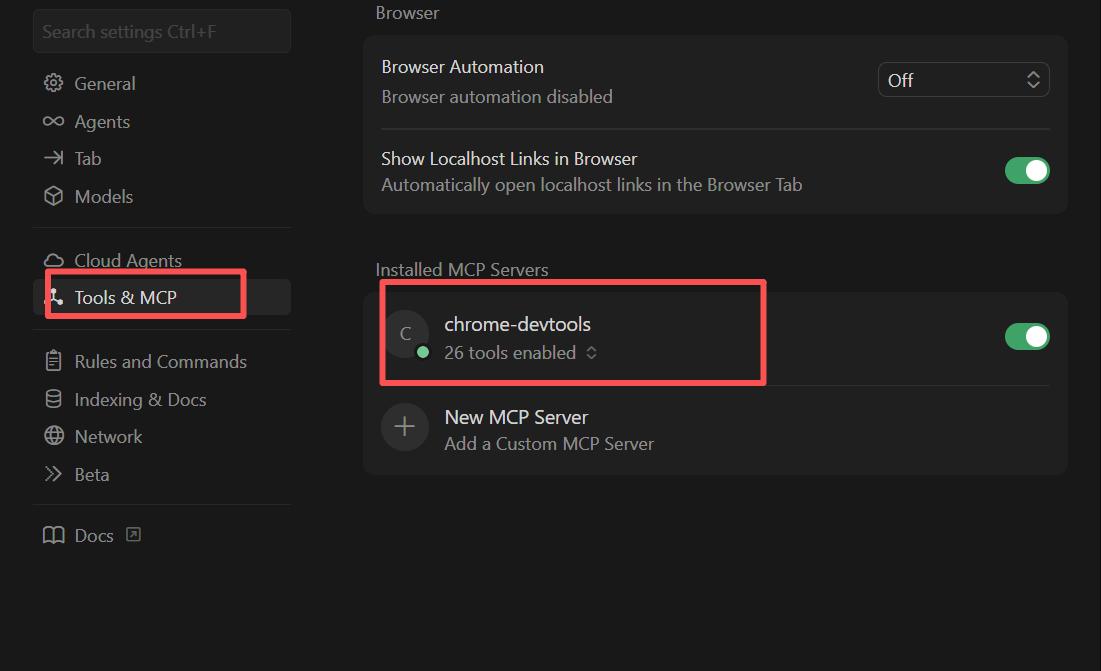This screenshot has width=1101, height=671.
Task: Toggle Show Localhost Links in Browser switch
Action: [x=1027, y=171]
